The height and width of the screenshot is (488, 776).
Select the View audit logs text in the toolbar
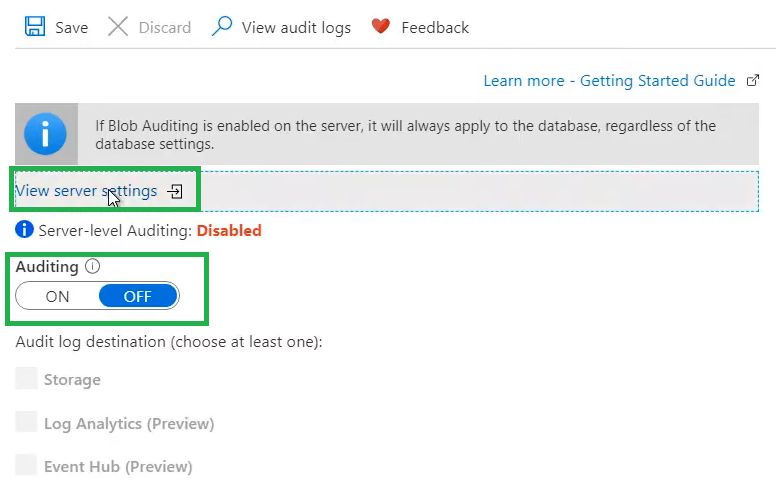pos(296,28)
